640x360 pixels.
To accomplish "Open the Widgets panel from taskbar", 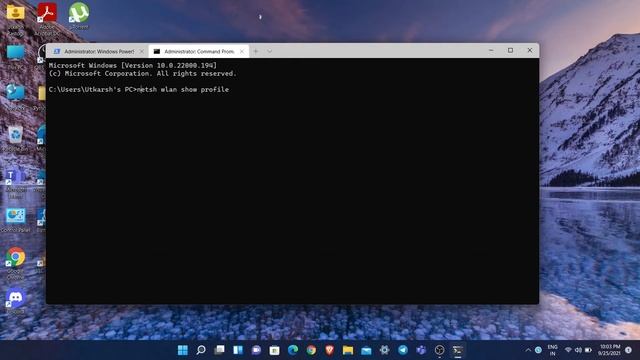I will coord(238,350).
